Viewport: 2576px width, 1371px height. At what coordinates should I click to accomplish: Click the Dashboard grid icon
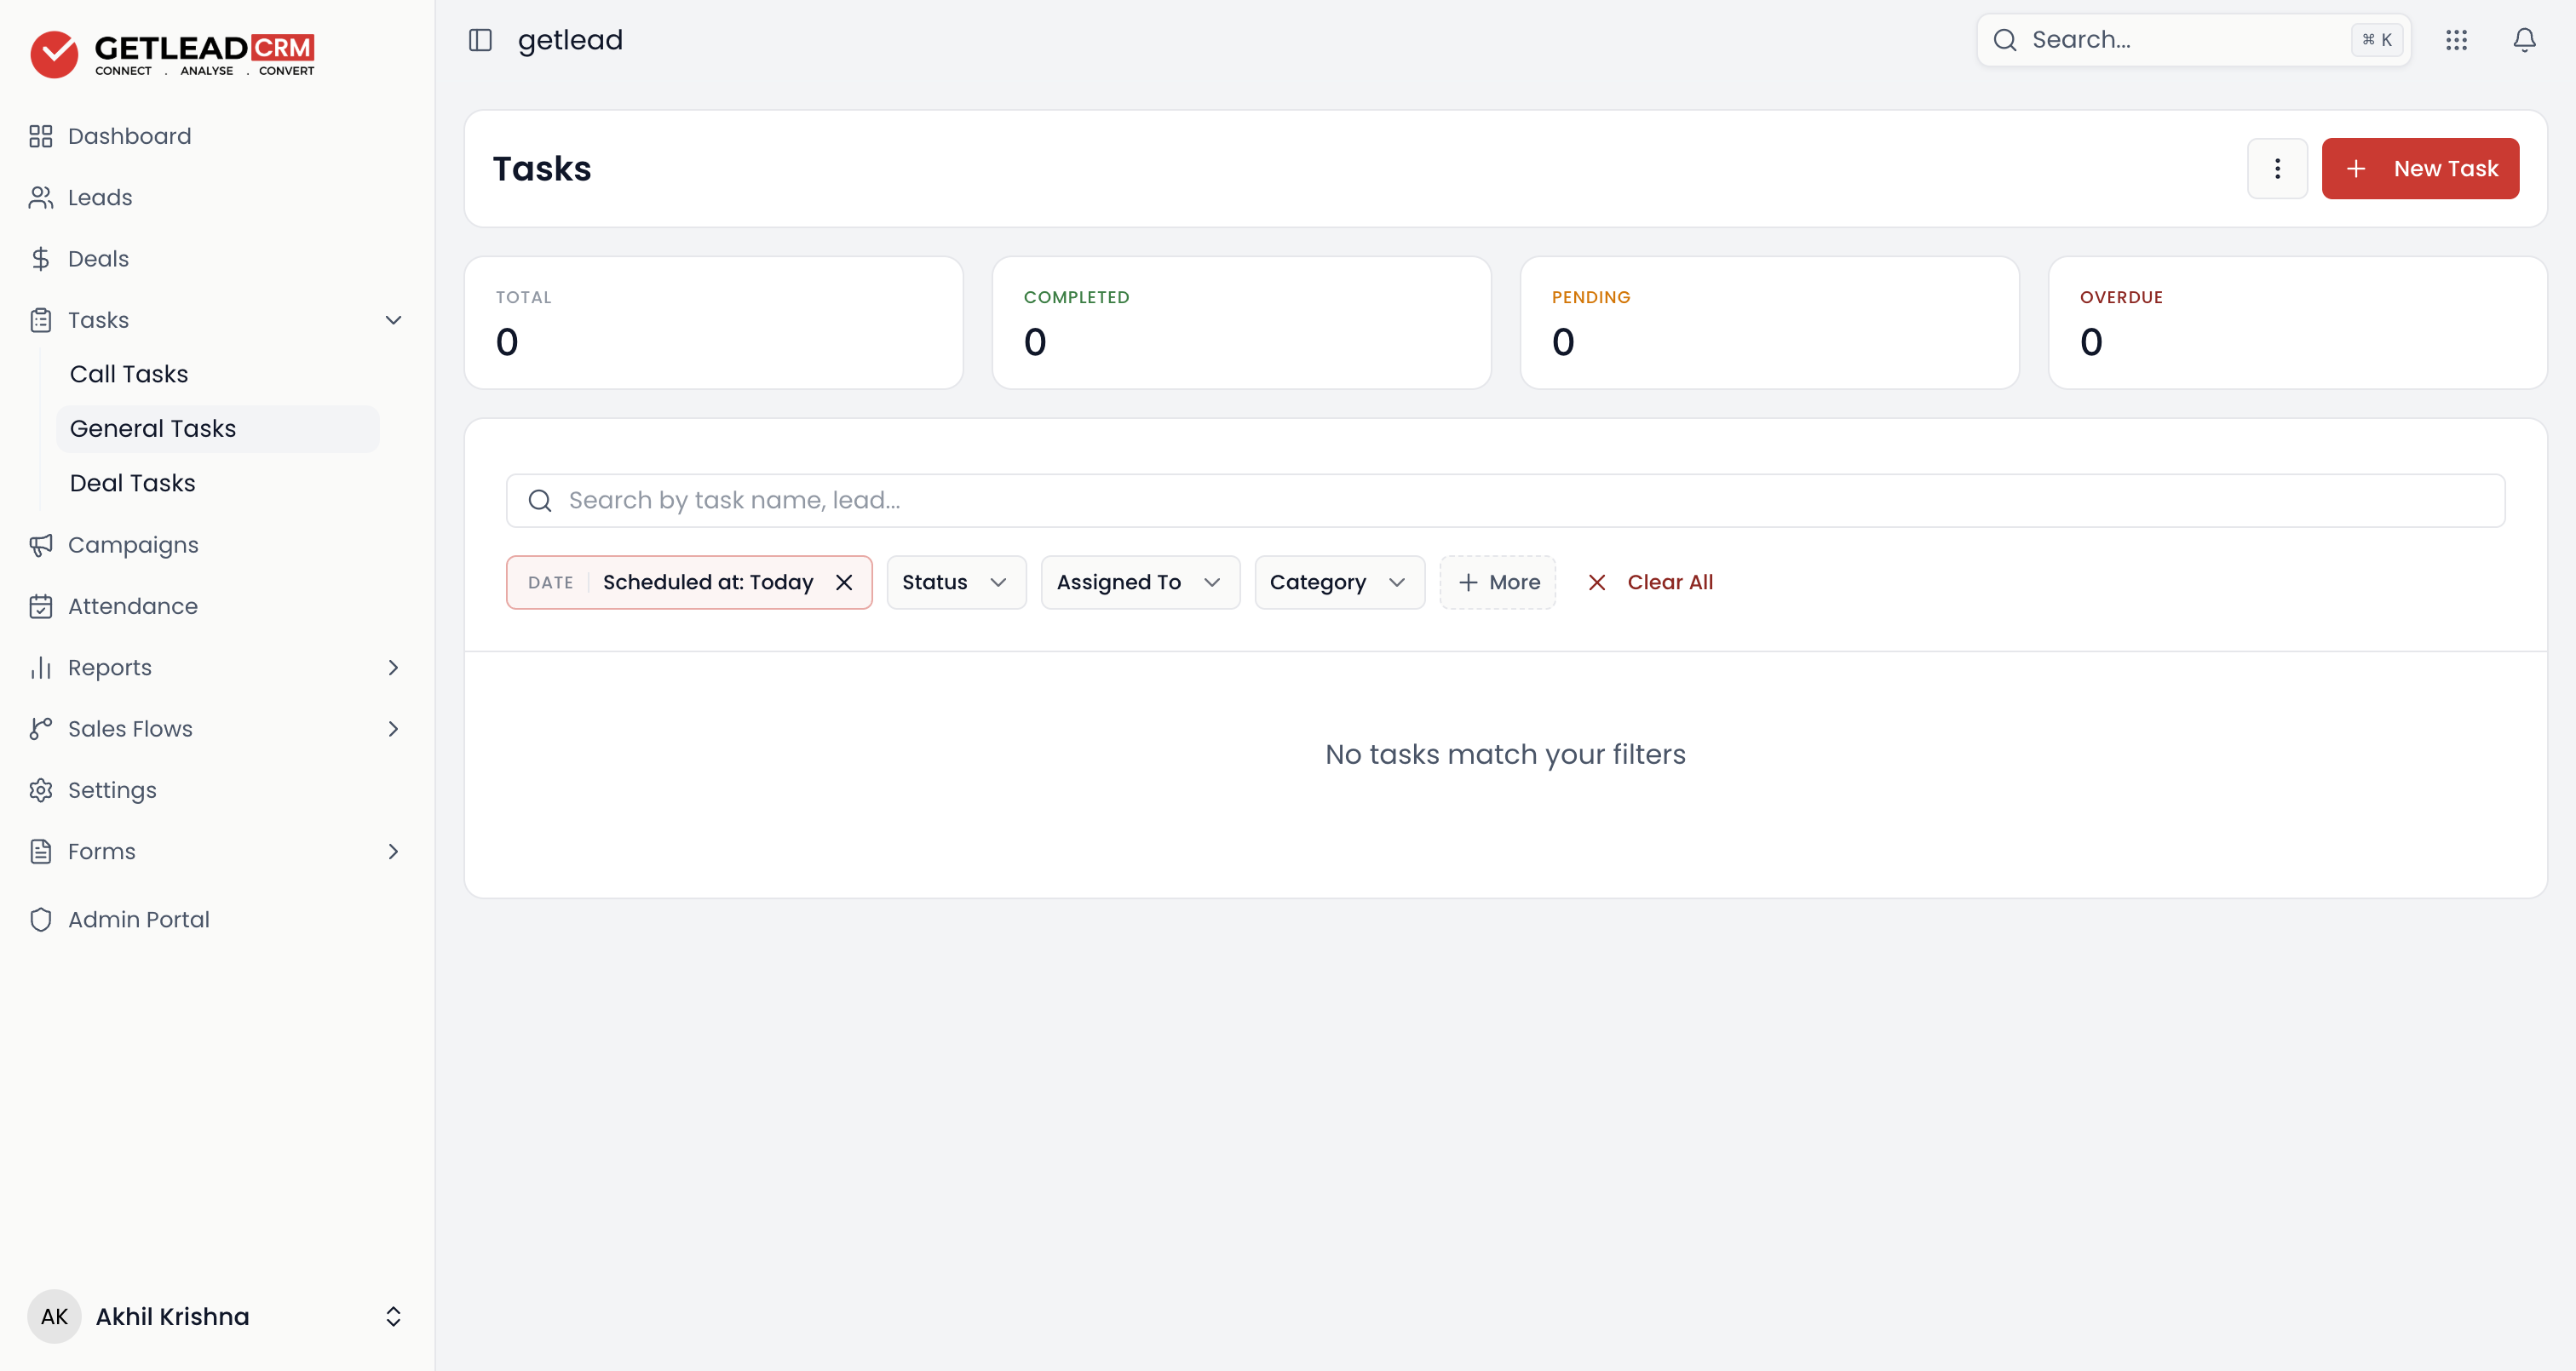coord(40,136)
